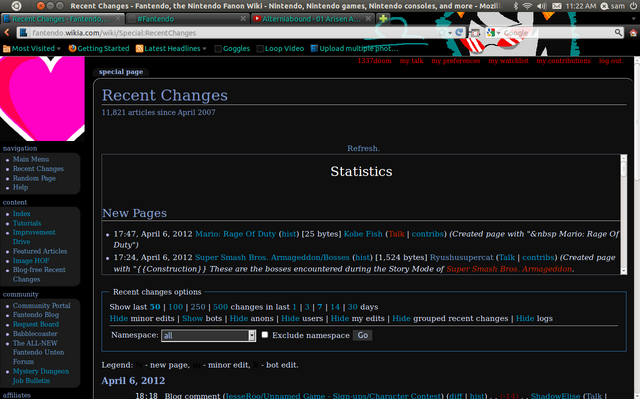Click the search magnifier icon

pos(618,33)
